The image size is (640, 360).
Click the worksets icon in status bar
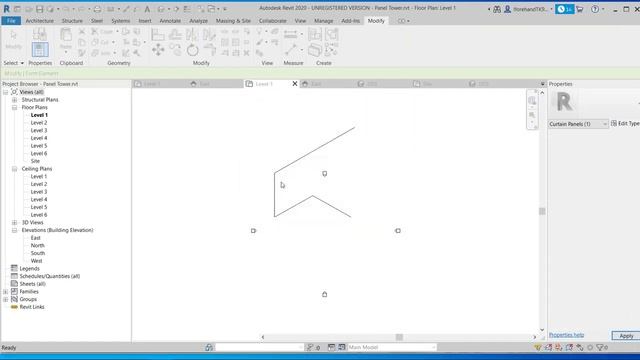click(x=209, y=347)
